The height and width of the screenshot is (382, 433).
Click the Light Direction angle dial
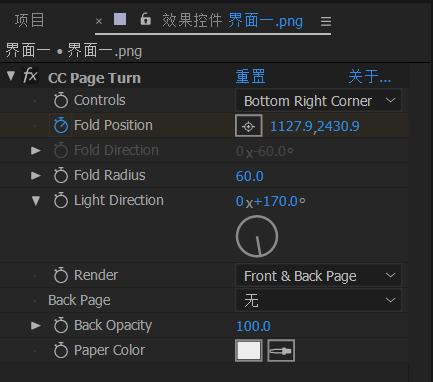tap(257, 236)
